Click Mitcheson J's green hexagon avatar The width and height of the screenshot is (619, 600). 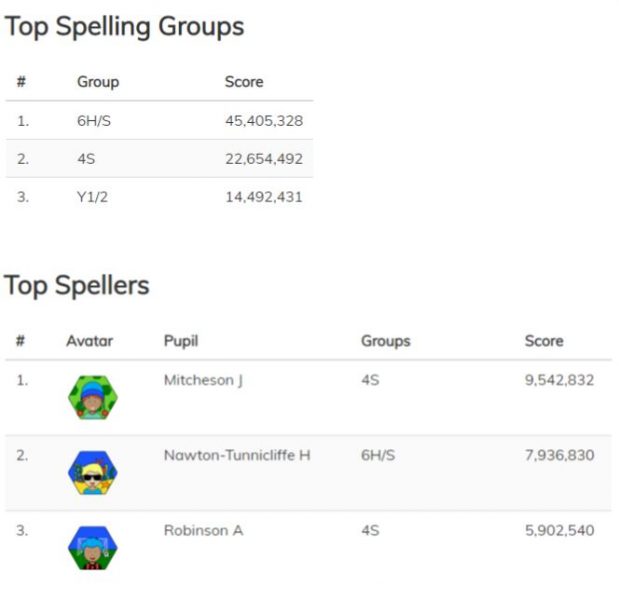pos(93,397)
